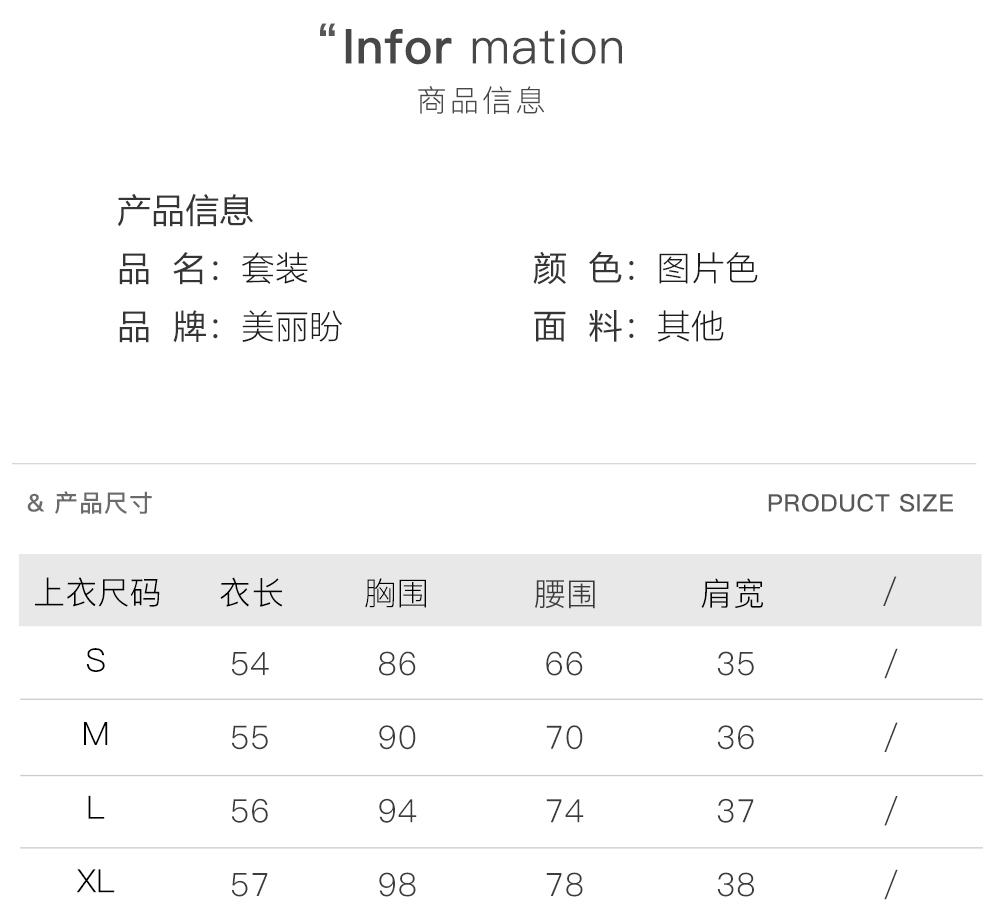Click the 商品信息 subtitle
The image size is (1000, 906).
481,101
